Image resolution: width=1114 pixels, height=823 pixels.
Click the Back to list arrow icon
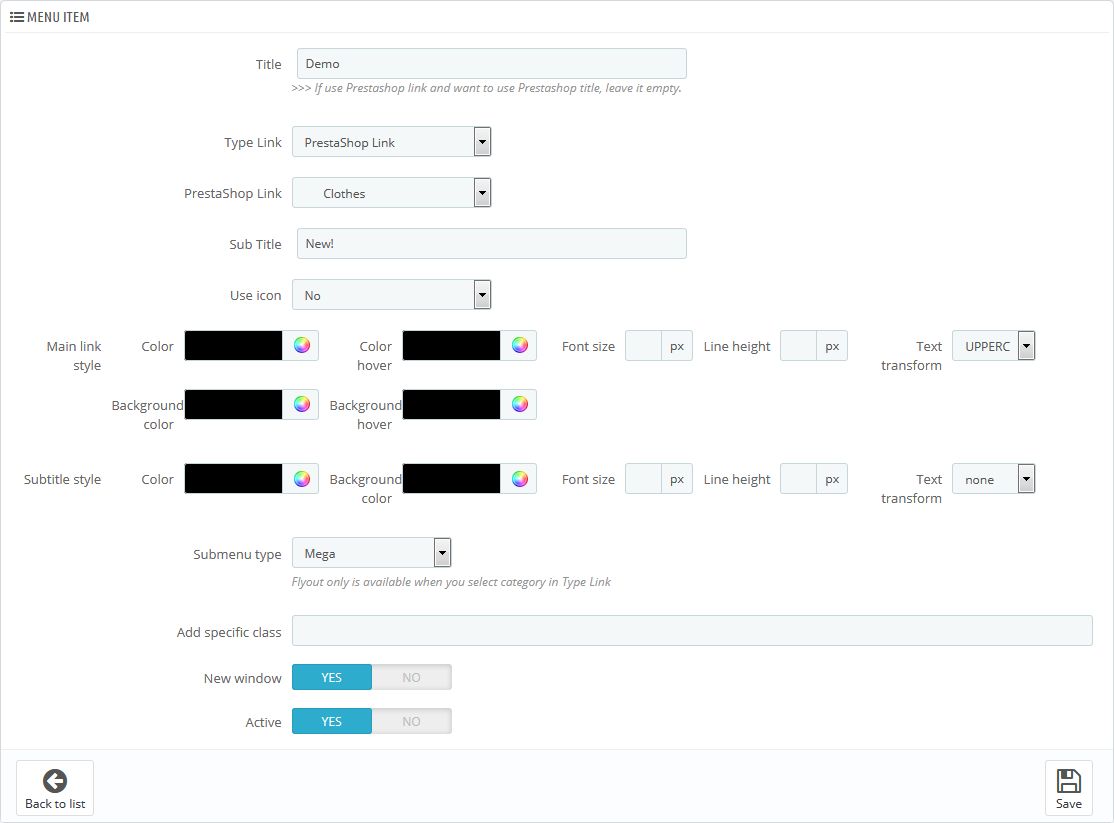55,781
